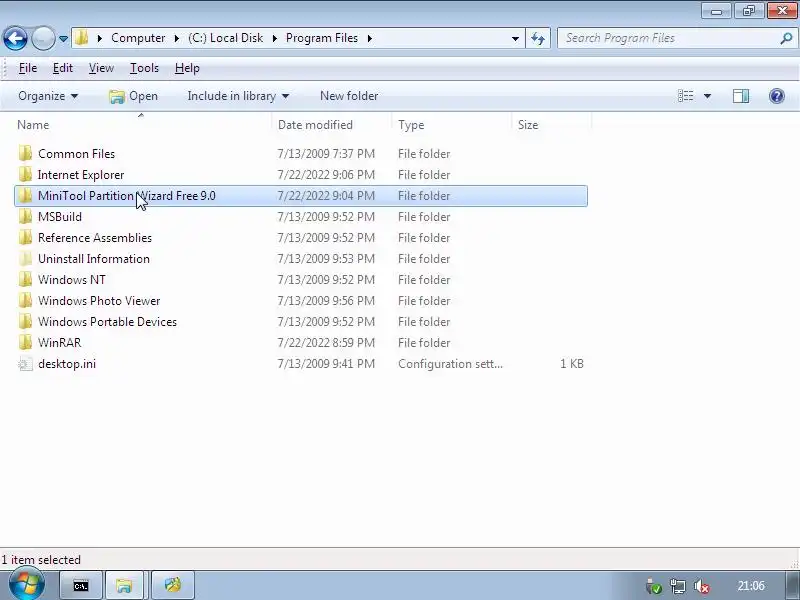
Task: Select Program Files breadcrumb segment
Action: click(x=321, y=38)
